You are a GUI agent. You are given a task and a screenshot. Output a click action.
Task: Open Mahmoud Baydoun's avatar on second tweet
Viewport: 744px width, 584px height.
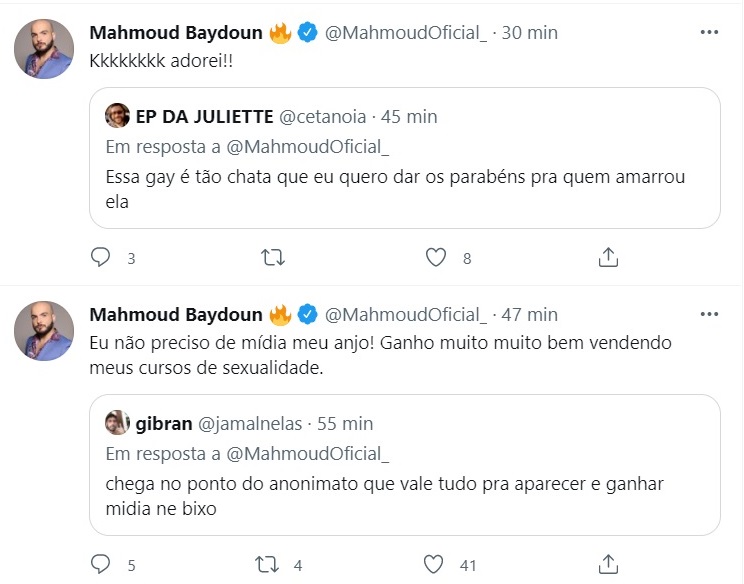(x=44, y=330)
